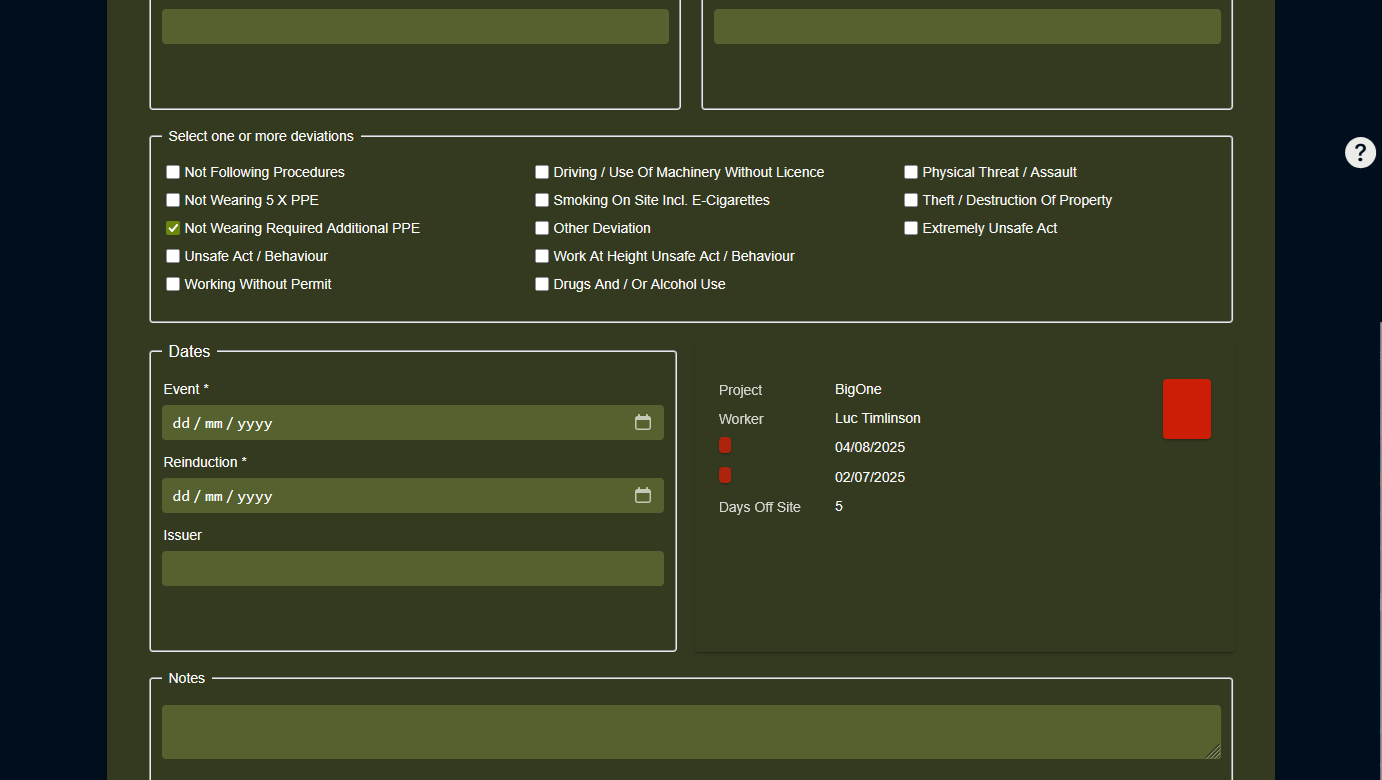
Task: Check the Extremely Unsafe Act option
Action: [911, 228]
